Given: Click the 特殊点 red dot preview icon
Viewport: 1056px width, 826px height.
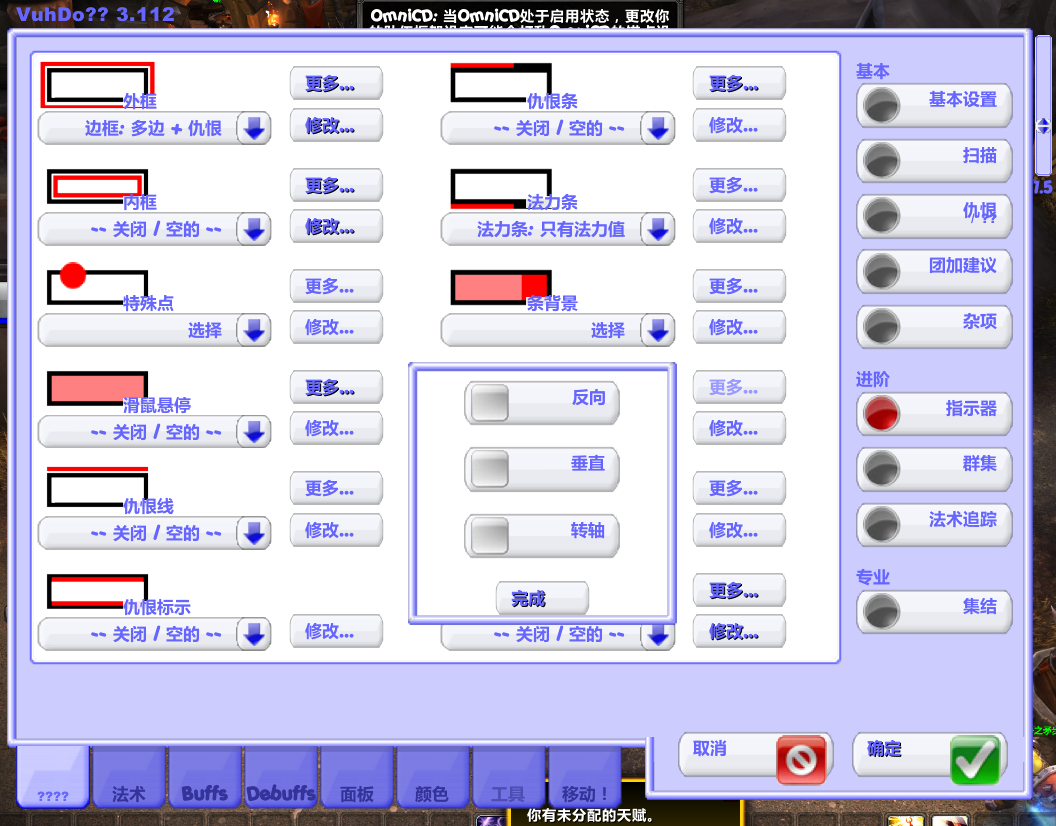Looking at the screenshot, I should (x=97, y=284).
